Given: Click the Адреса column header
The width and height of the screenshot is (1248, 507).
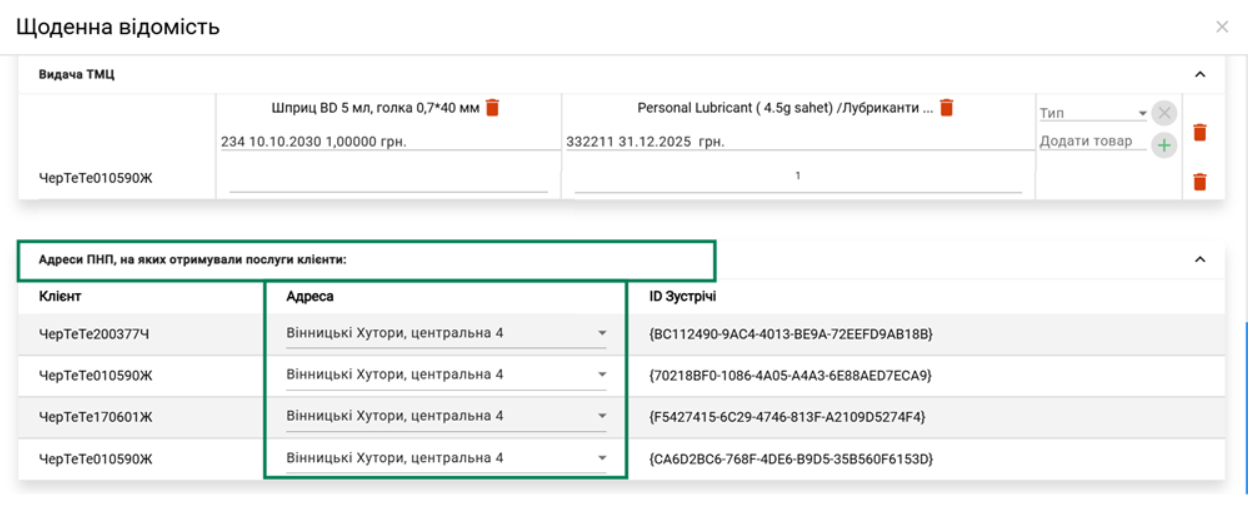Looking at the screenshot, I should (x=310, y=297).
